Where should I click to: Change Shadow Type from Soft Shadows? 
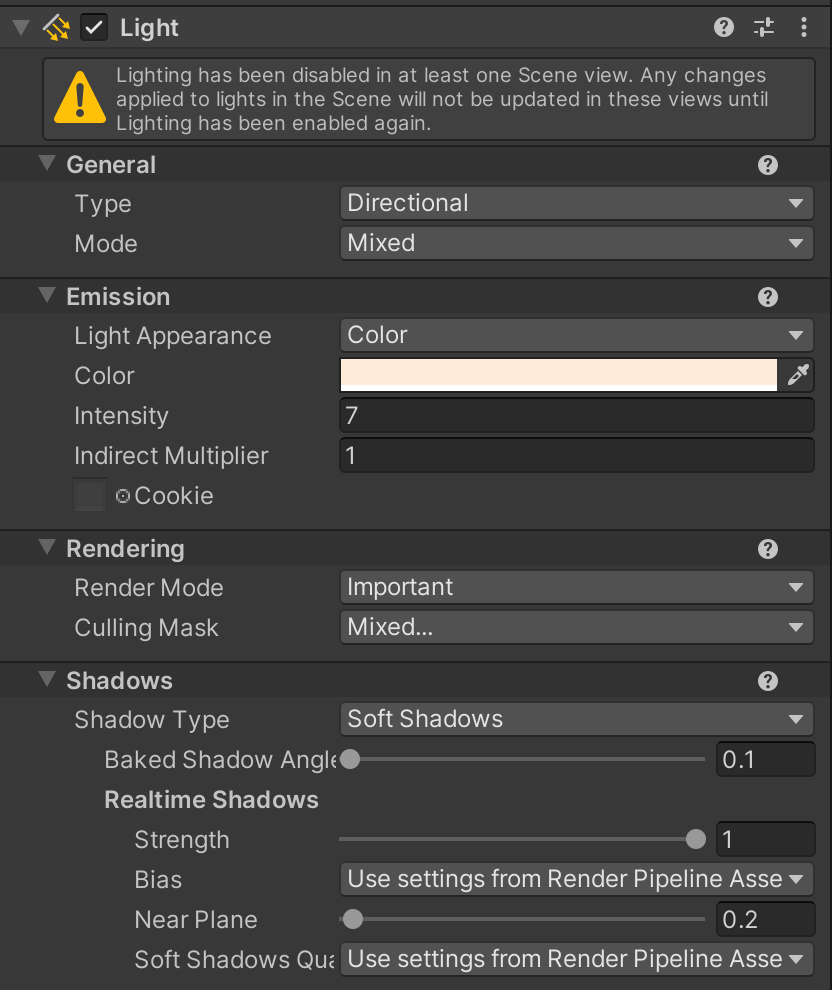tap(576, 719)
